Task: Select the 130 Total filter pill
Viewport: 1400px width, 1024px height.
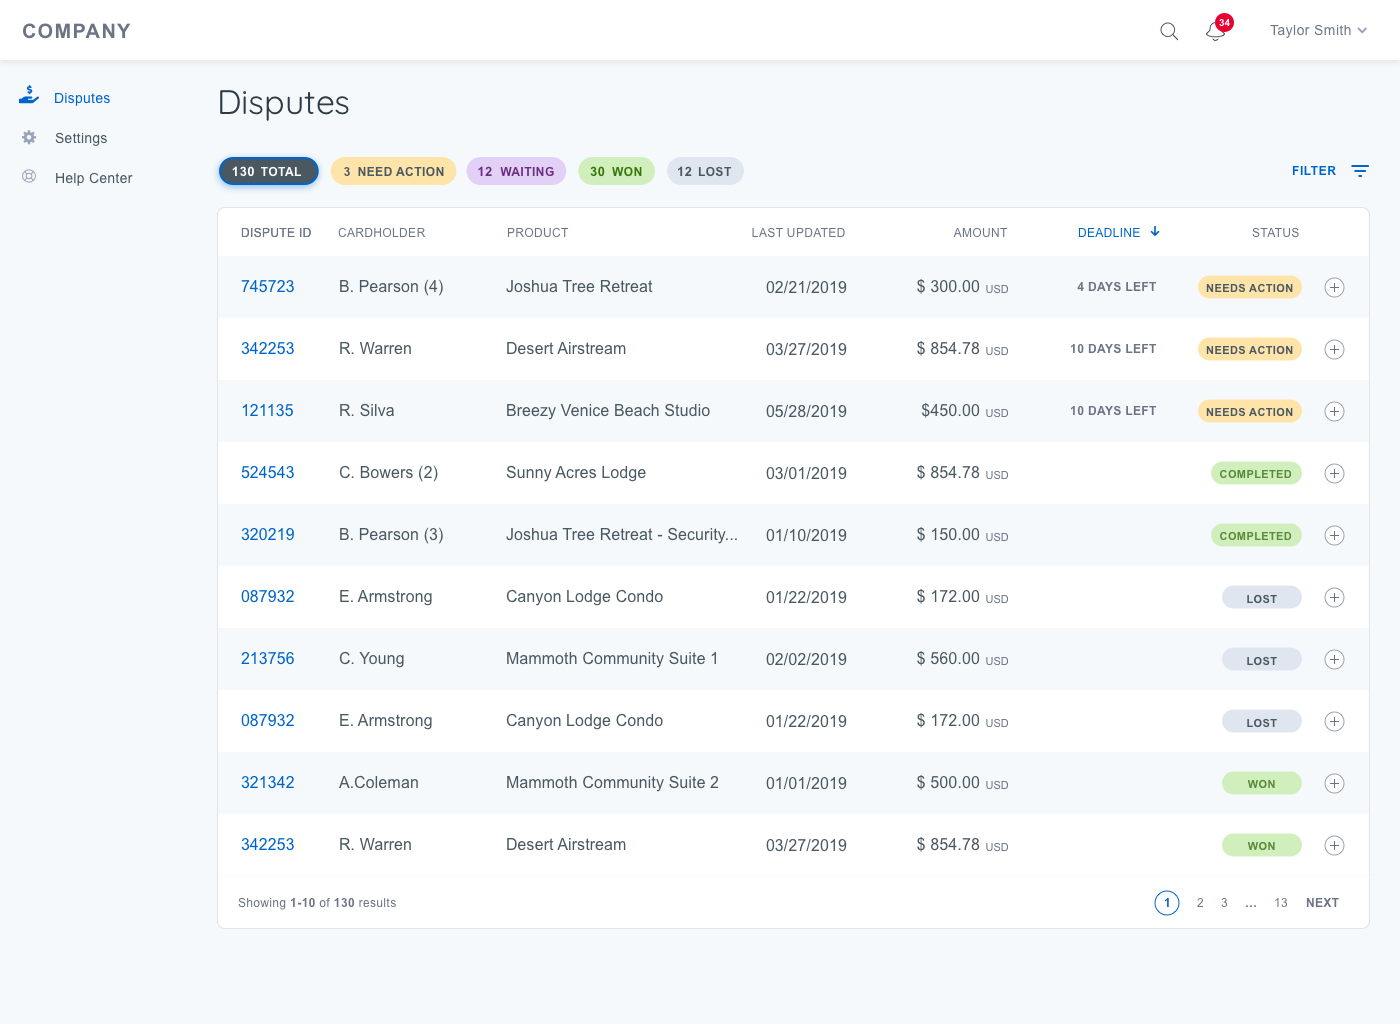Action: 268,172
